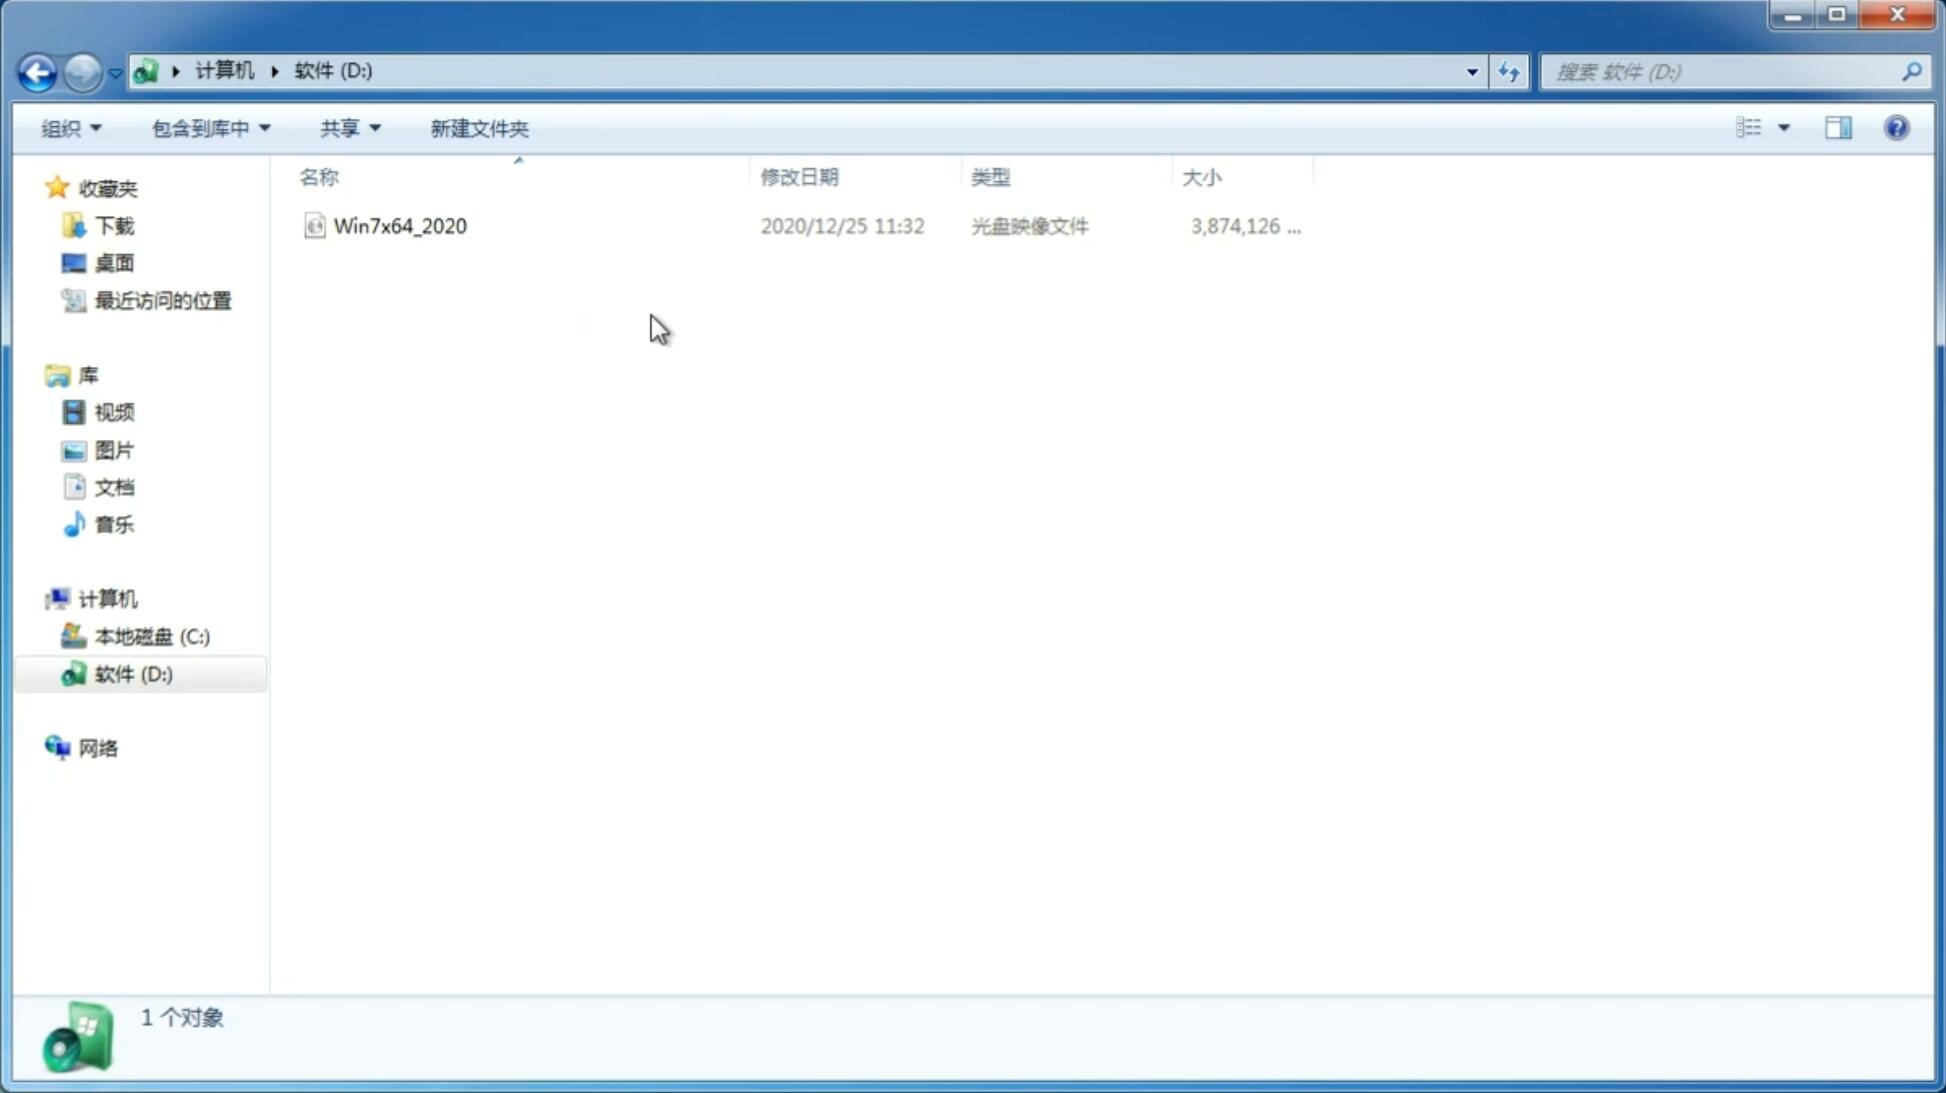Open the 下载 downloads folder

(x=111, y=226)
